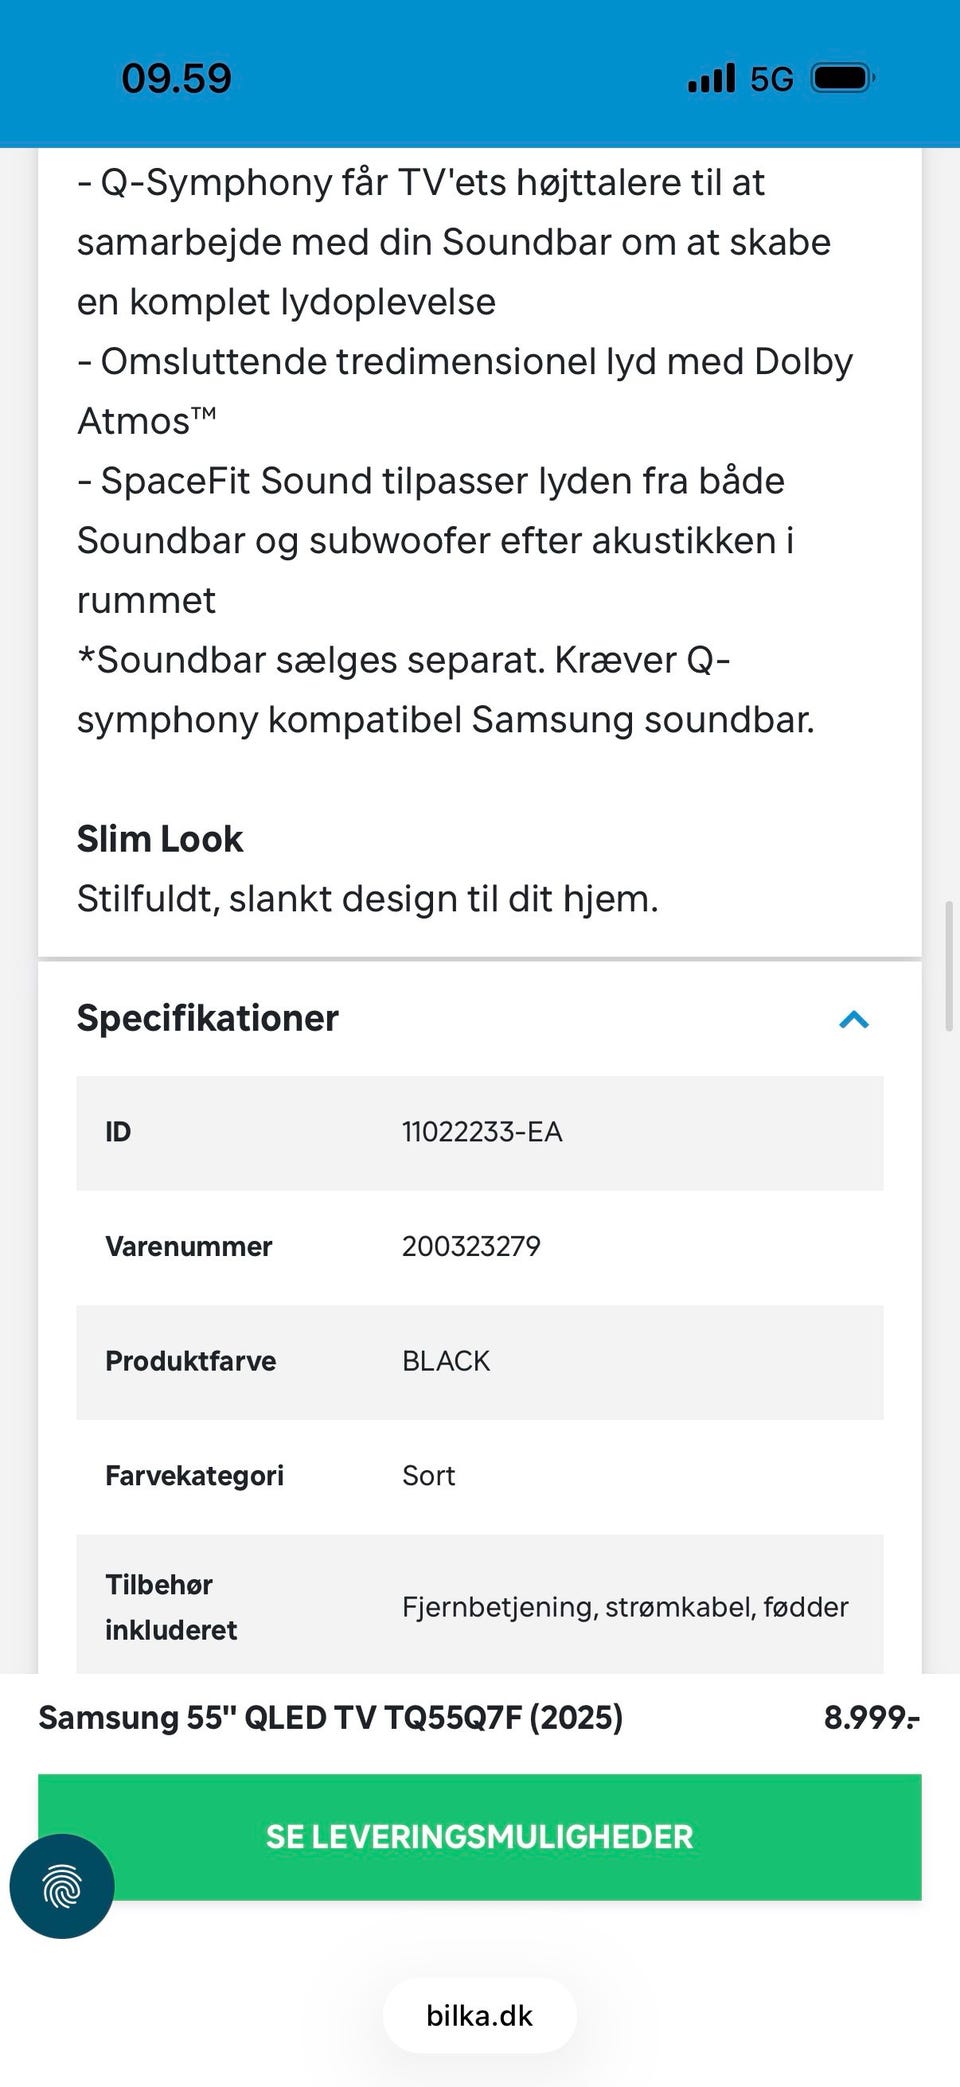This screenshot has height=2087, width=960.
Task: Tap the Samsung 55" QLED TV product title
Action: 331,1717
